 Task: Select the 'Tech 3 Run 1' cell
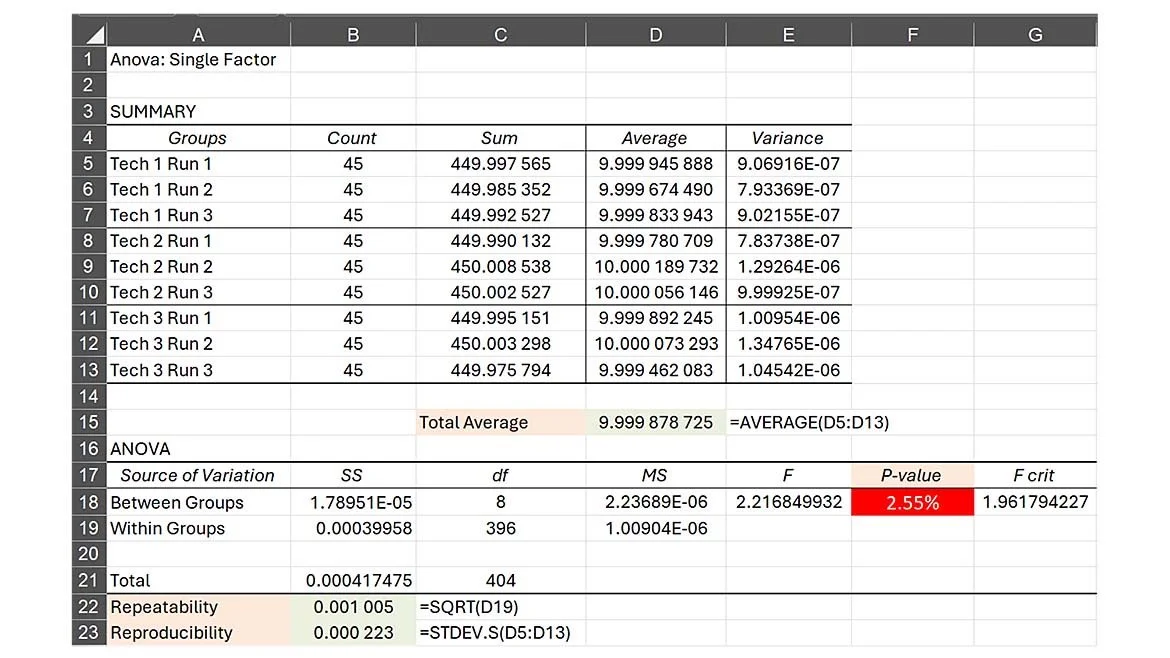pyautogui.click(x=198, y=318)
